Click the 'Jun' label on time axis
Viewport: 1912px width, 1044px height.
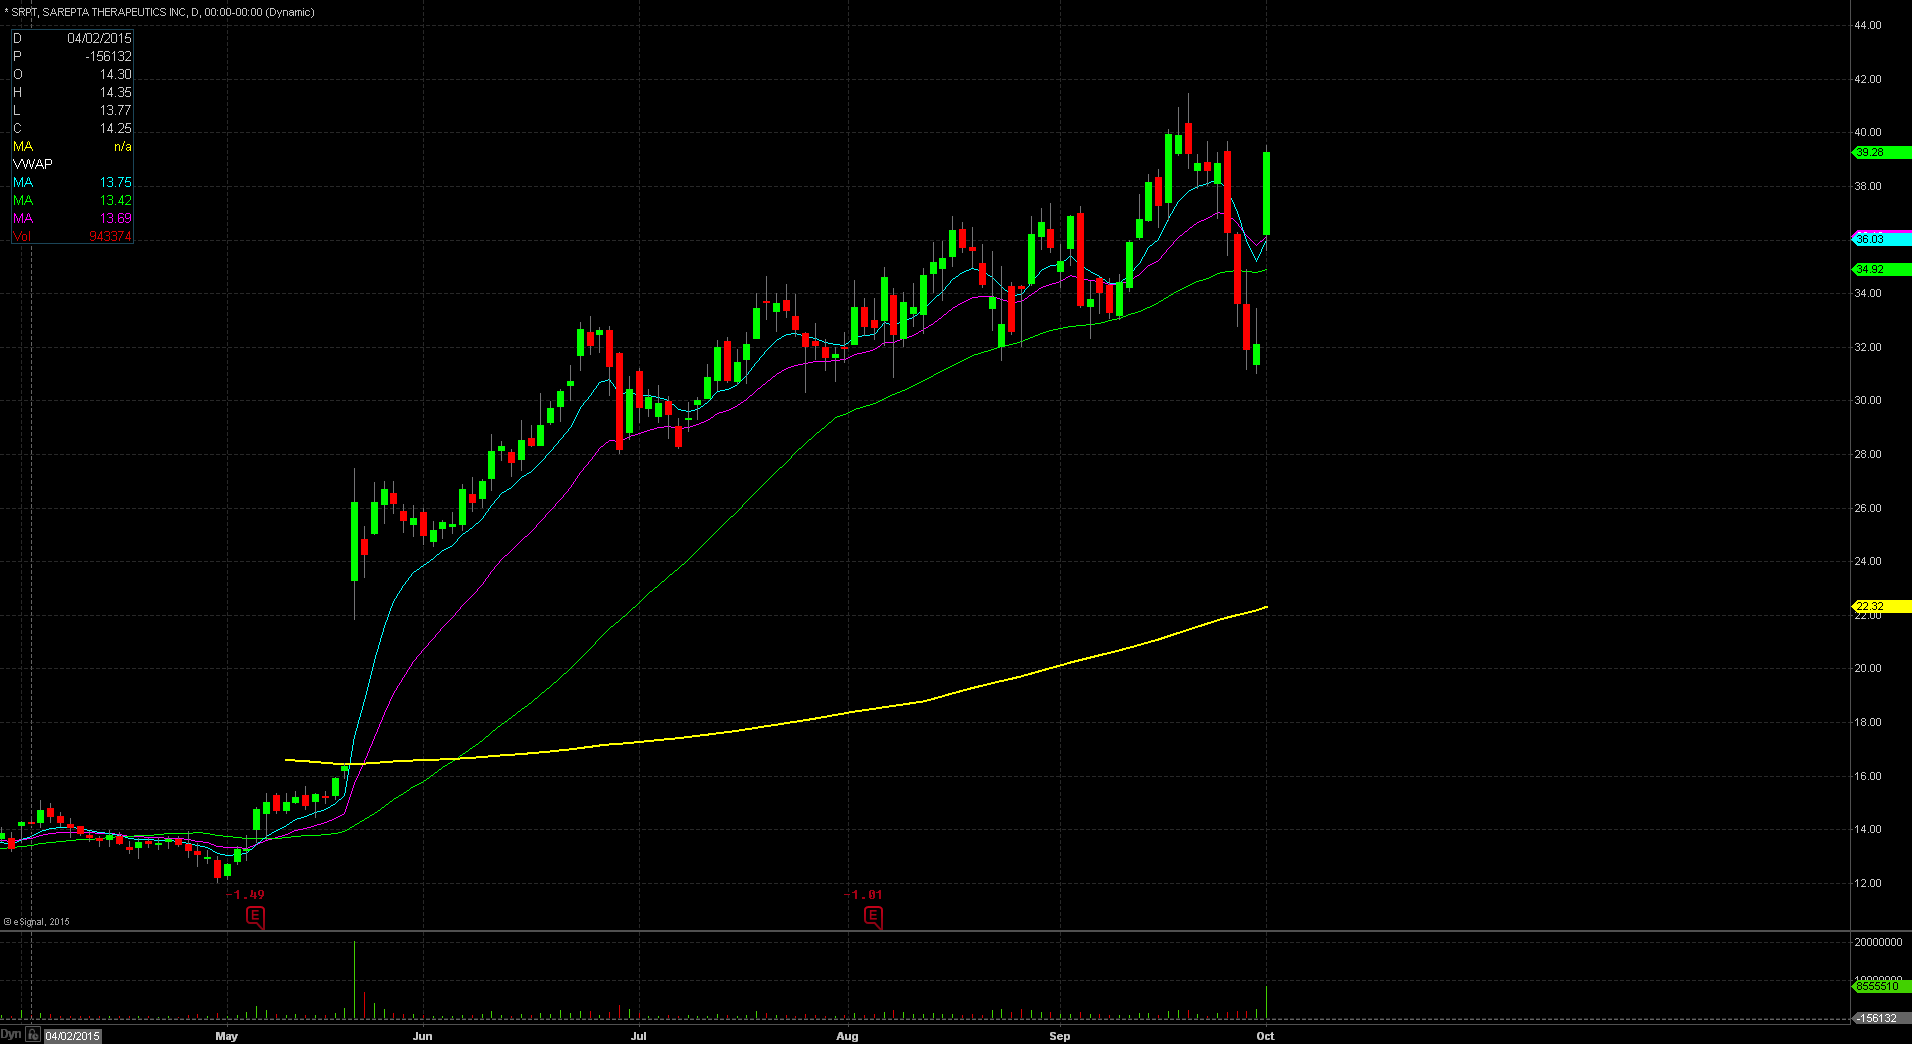coord(422,1036)
